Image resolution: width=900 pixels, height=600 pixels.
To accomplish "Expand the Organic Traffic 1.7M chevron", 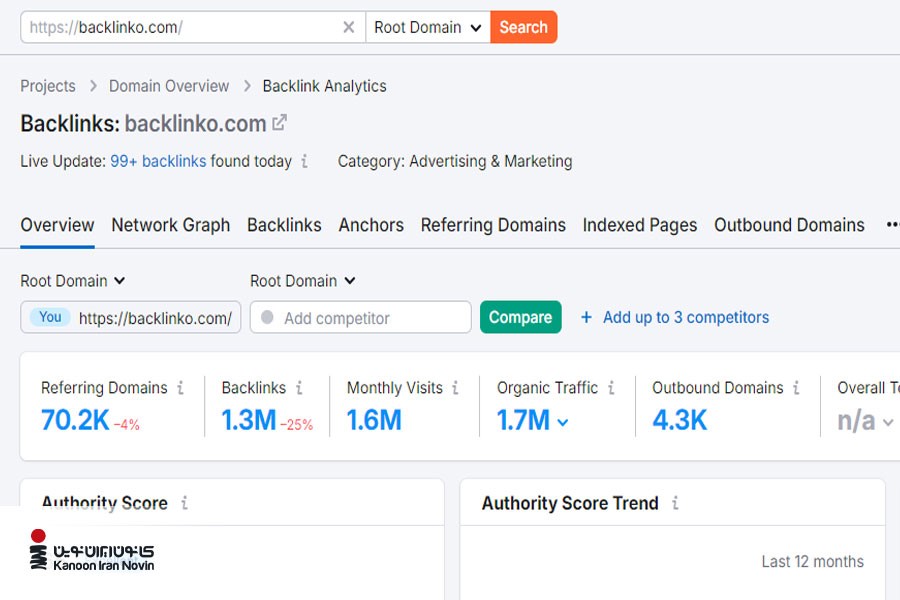I will click(x=563, y=423).
